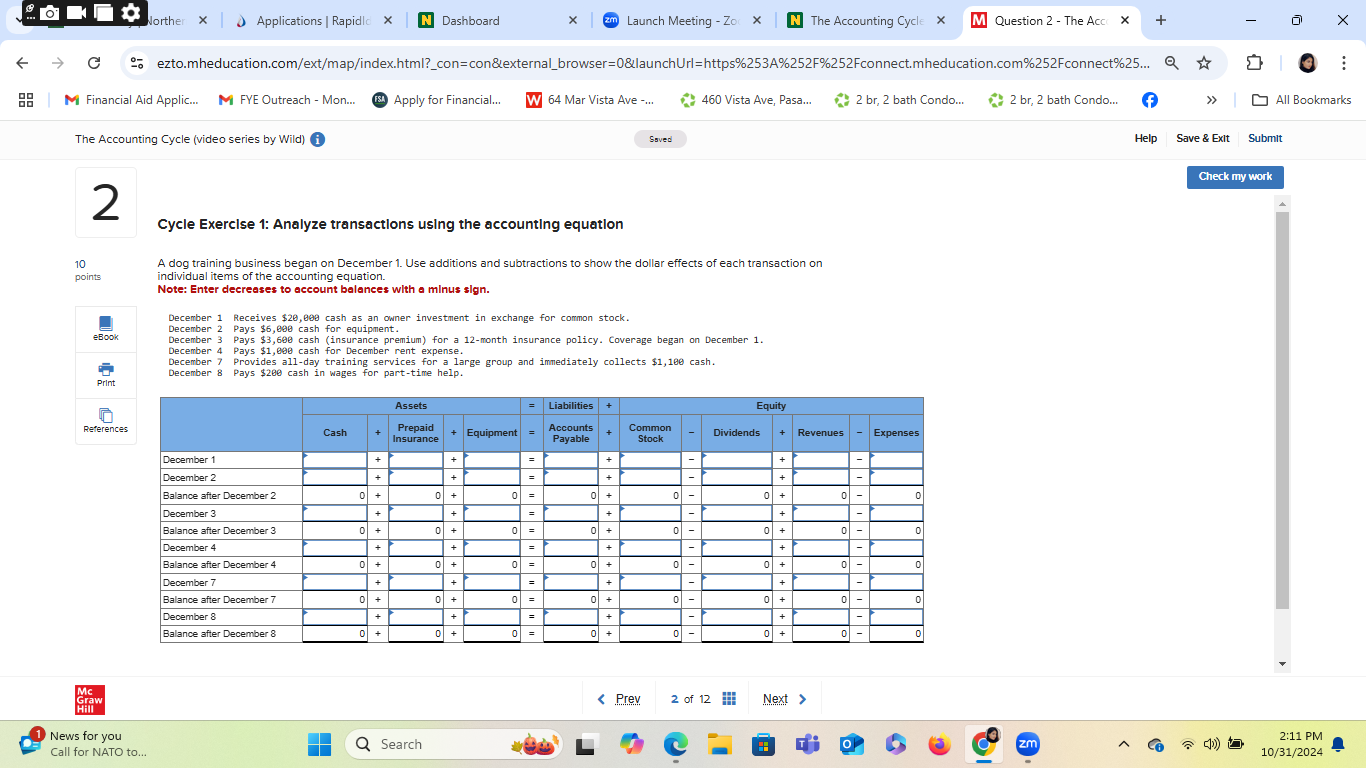The width and height of the screenshot is (1366, 768).
Task: Open the All Bookmarks folder
Action: tap(1303, 100)
